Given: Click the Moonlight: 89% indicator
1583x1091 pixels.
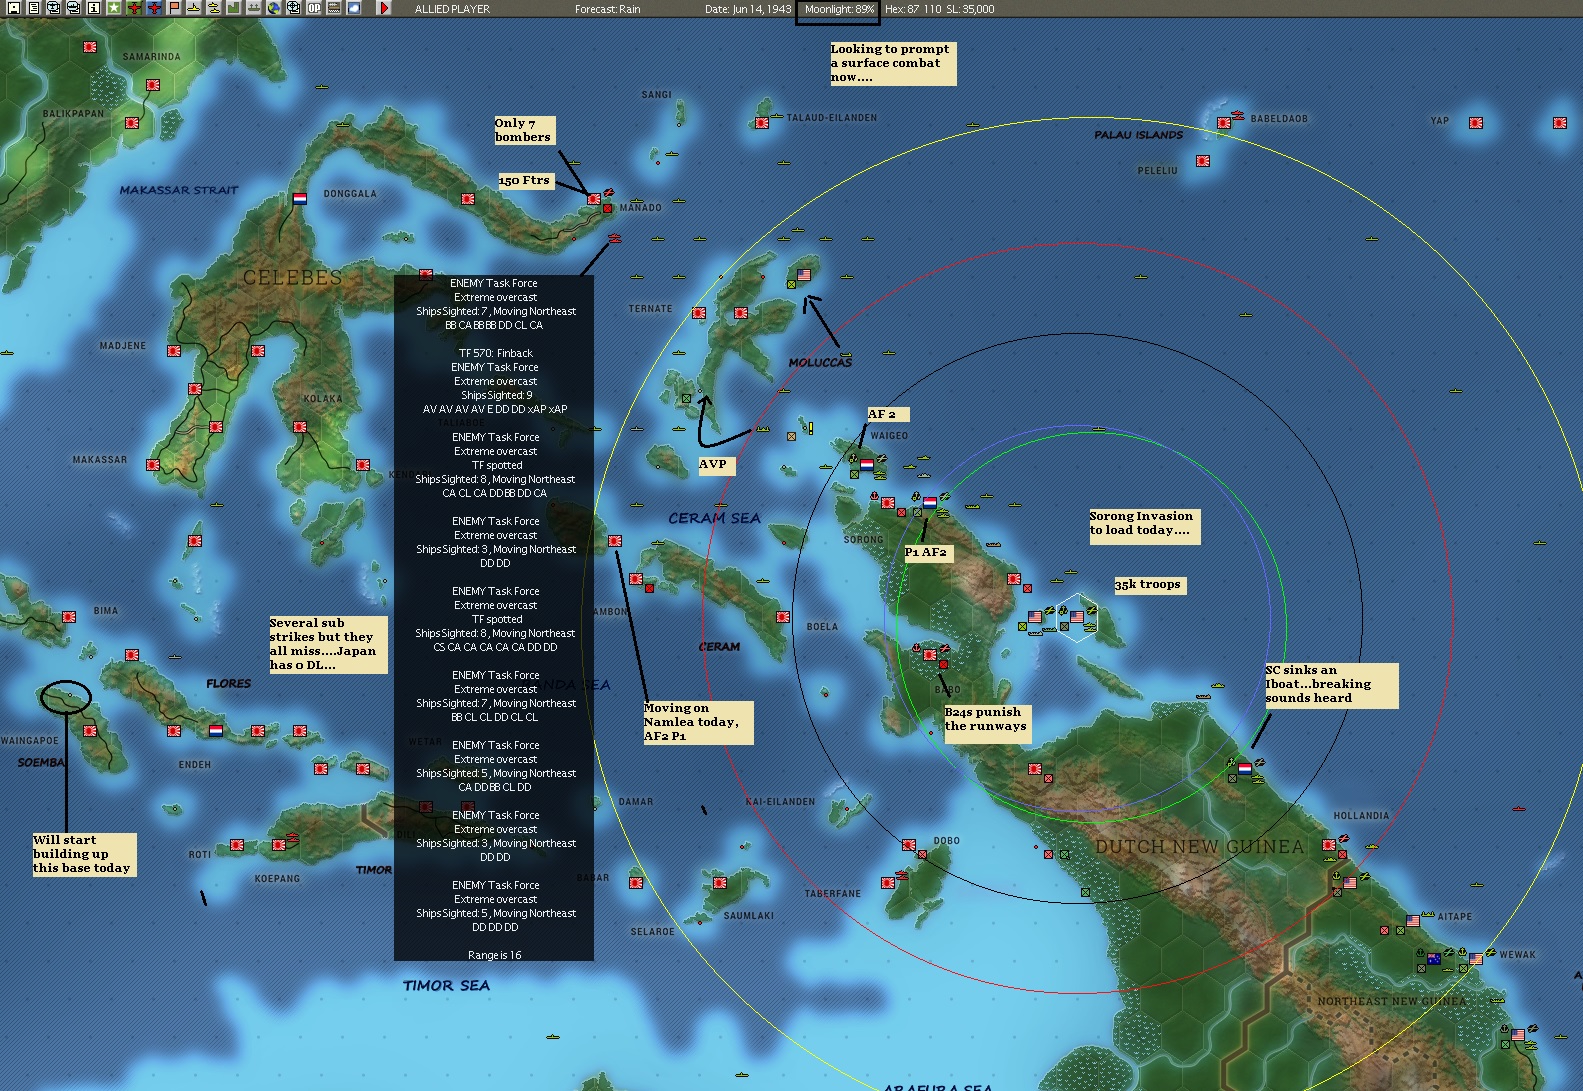Looking at the screenshot, I should 838,10.
